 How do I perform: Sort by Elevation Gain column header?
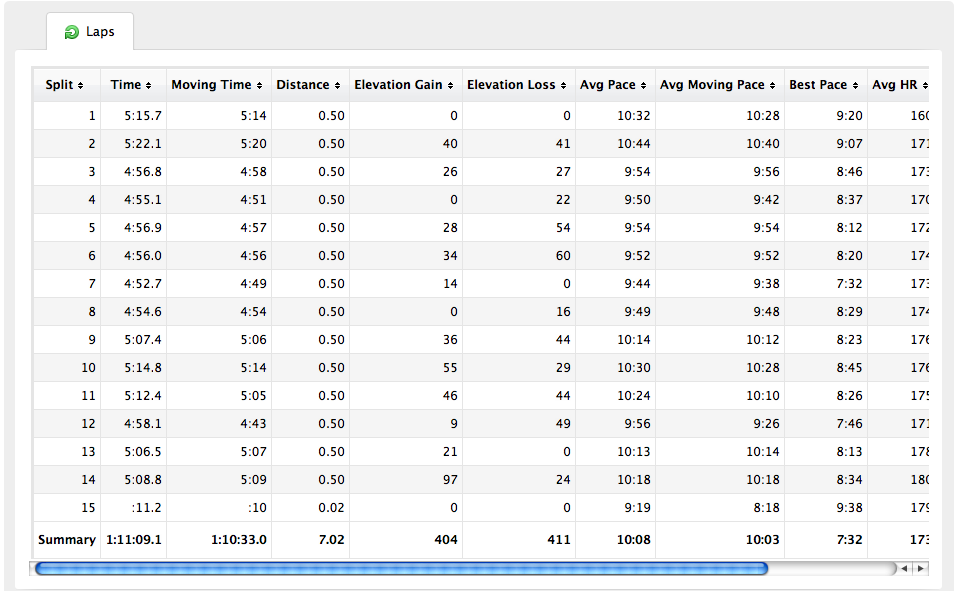coord(405,85)
